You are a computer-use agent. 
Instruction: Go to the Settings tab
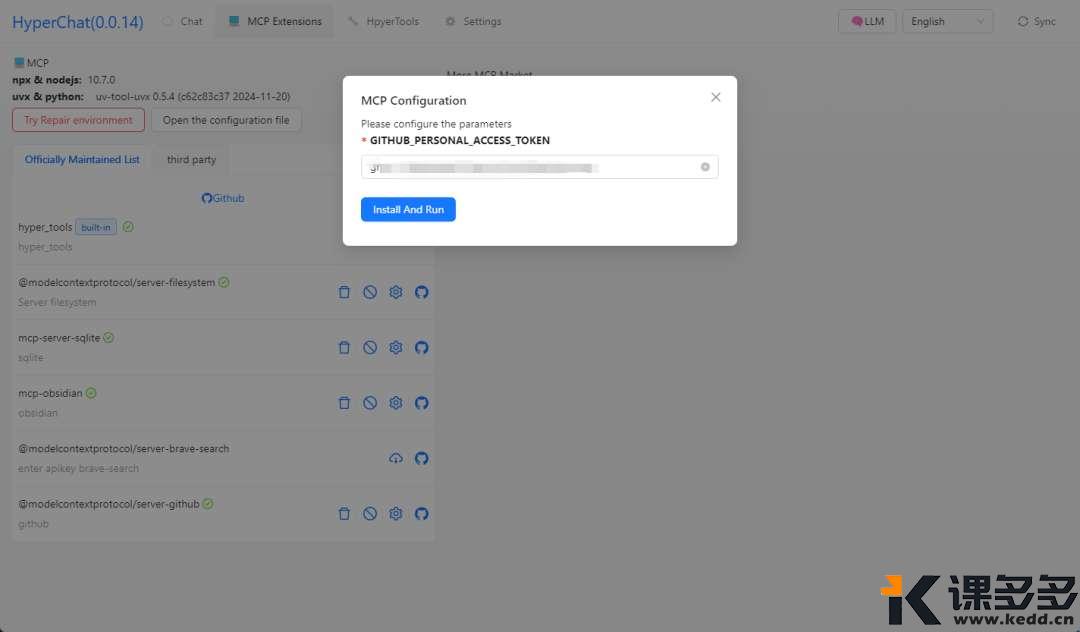pos(473,21)
